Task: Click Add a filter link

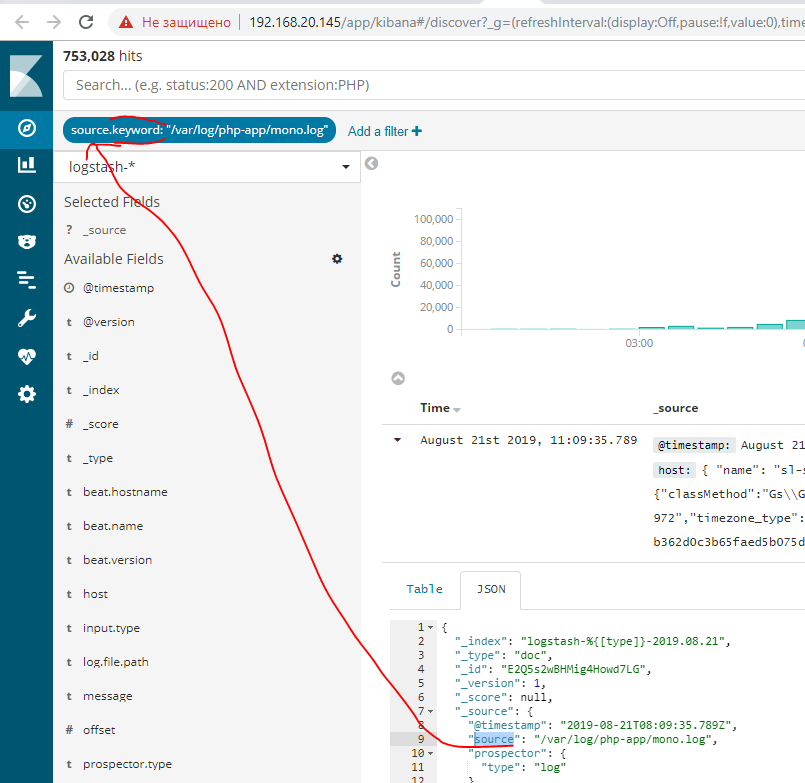Action: [384, 131]
